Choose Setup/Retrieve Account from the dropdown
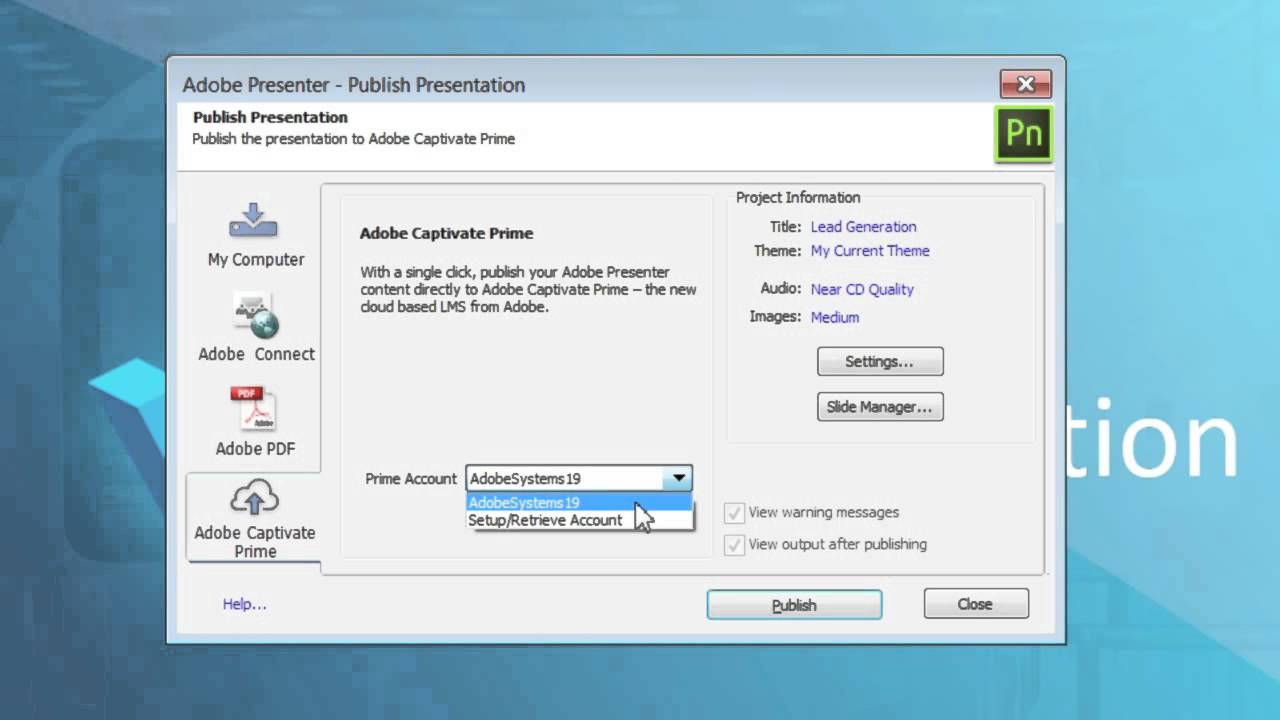This screenshot has height=720, width=1280. tap(545, 520)
